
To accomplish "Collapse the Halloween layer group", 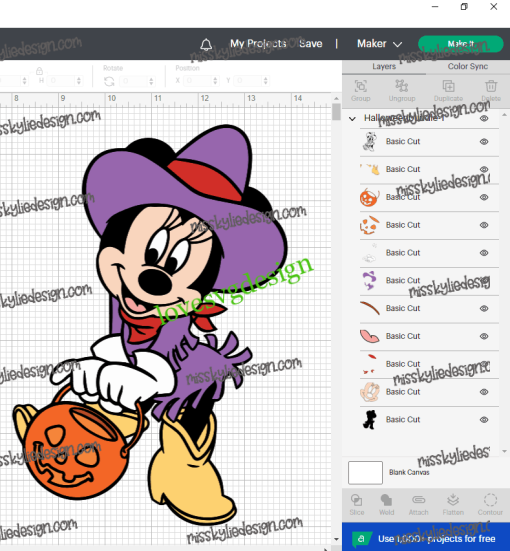I will click(x=352, y=119).
